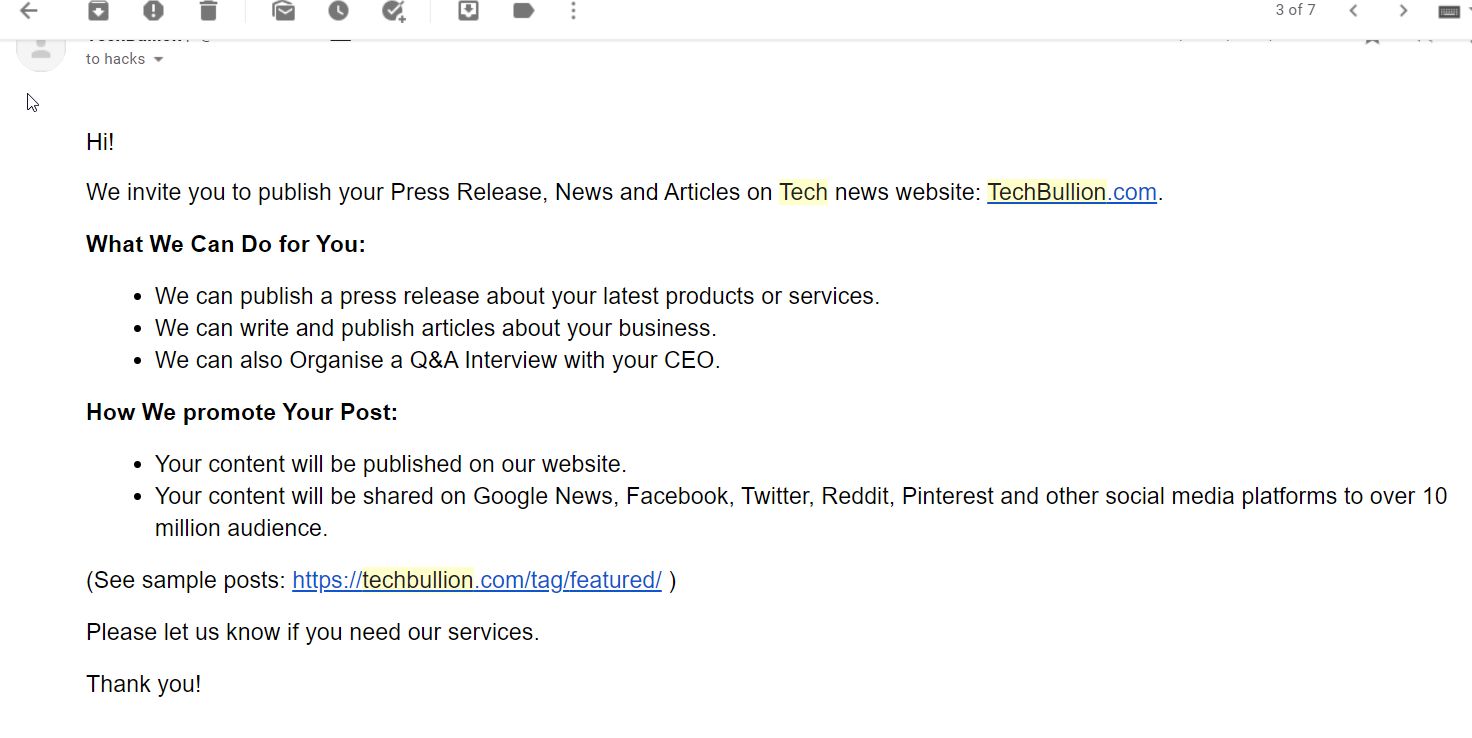This screenshot has height=738, width=1472.
Task: Open the TechBullion.com link
Action: tap(1071, 192)
